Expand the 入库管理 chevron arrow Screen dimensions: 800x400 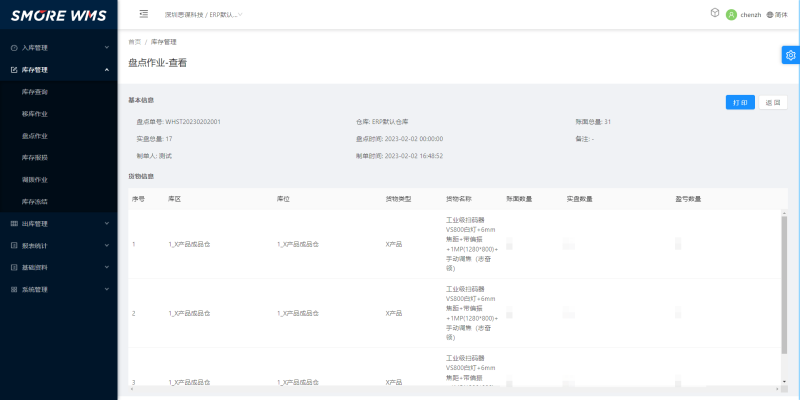coord(106,47)
